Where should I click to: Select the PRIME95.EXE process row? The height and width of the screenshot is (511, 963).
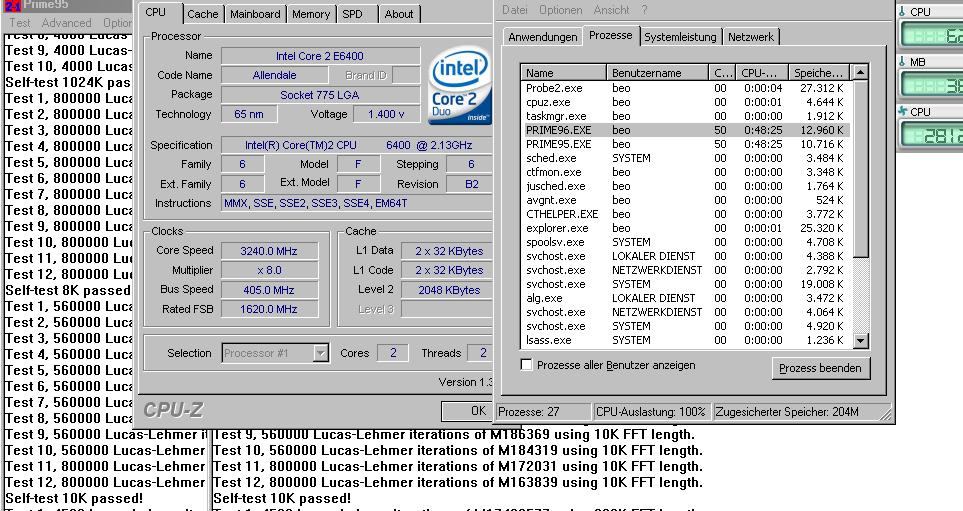click(x=685, y=144)
